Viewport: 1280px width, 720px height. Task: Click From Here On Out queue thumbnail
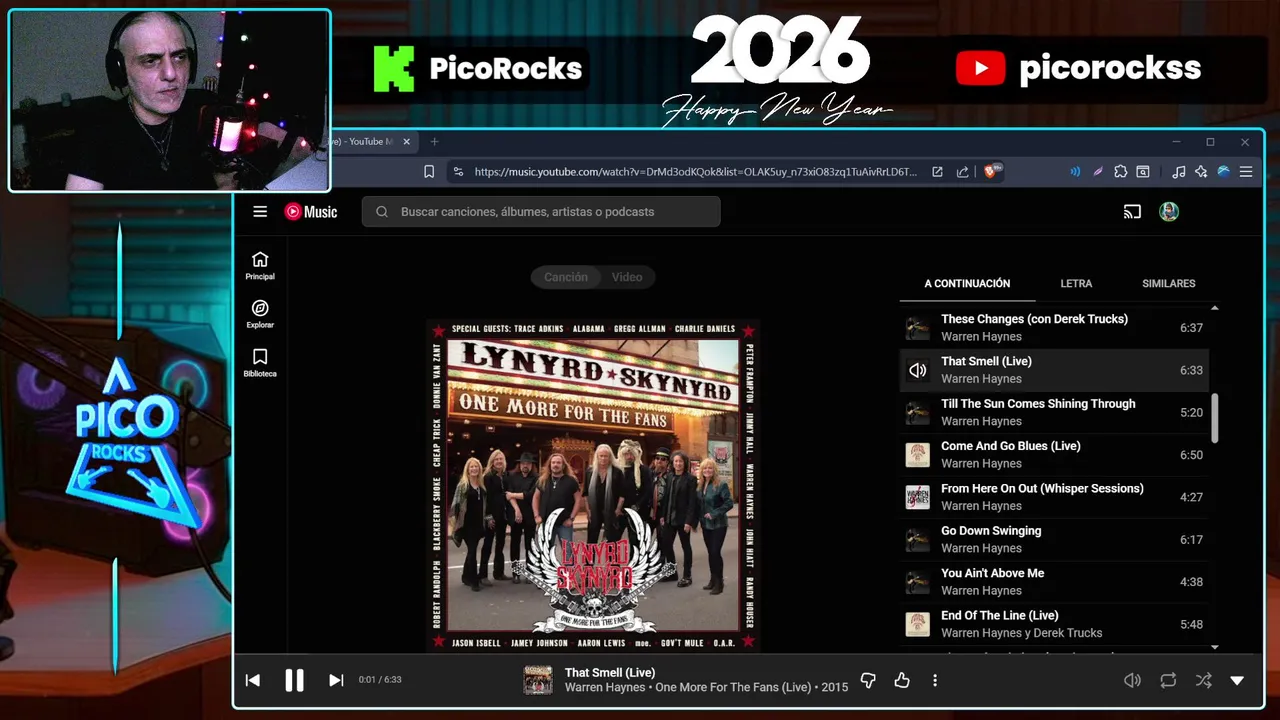coord(917,497)
